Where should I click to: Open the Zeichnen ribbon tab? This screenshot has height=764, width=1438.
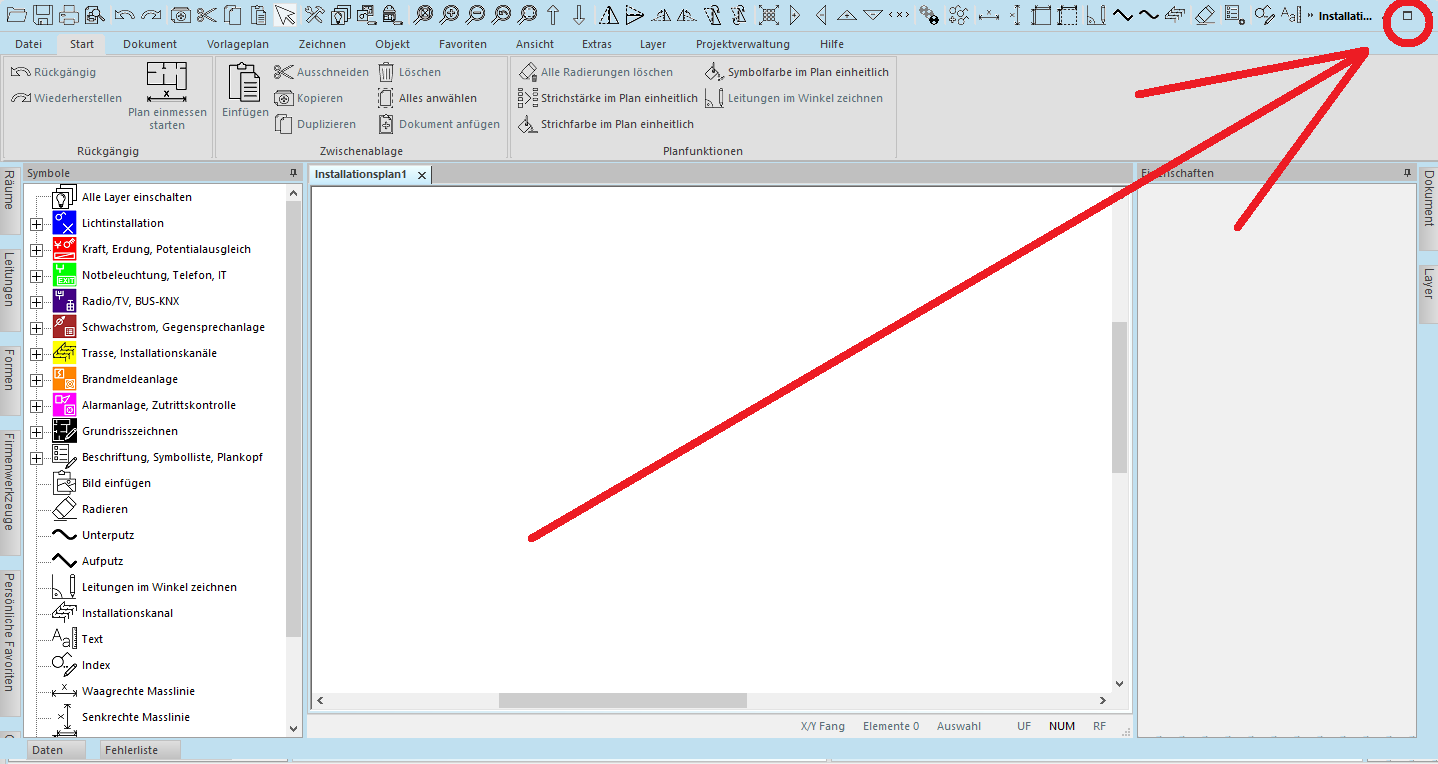(322, 44)
